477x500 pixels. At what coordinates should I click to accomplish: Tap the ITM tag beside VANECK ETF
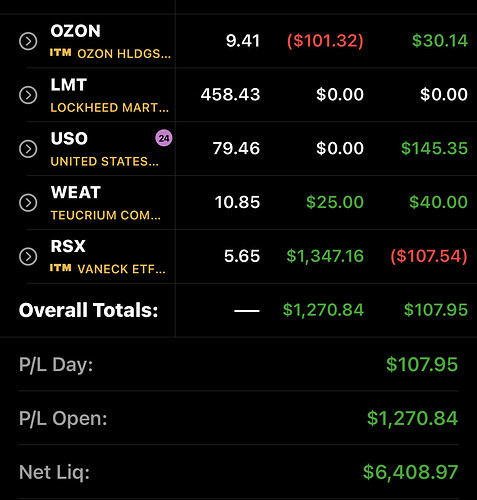coord(60,268)
